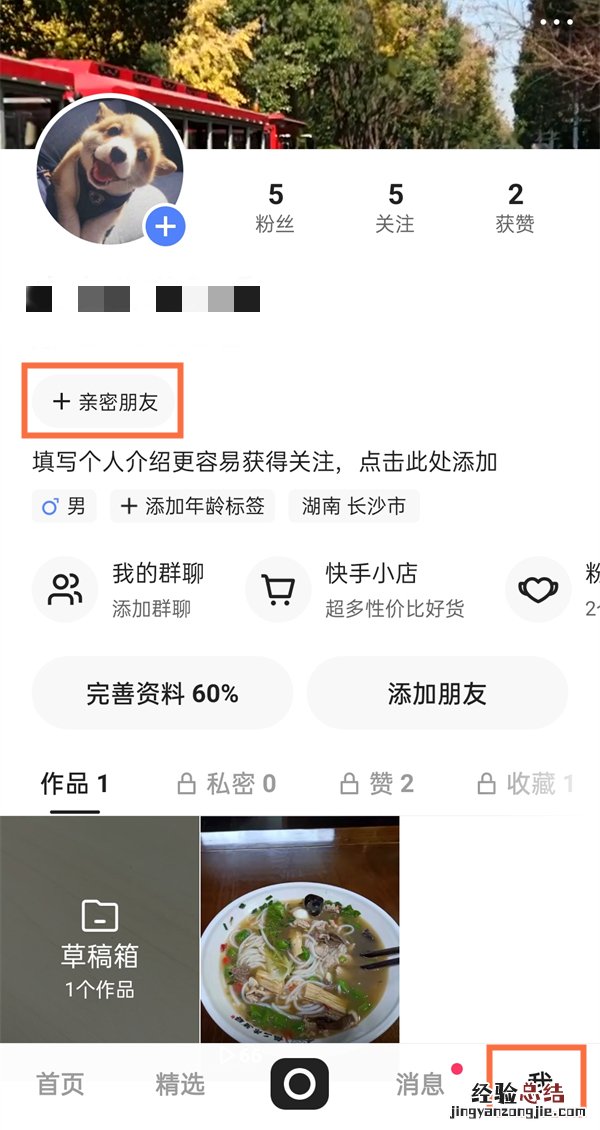Open the 草稿箱 drafts folder

coord(99,930)
